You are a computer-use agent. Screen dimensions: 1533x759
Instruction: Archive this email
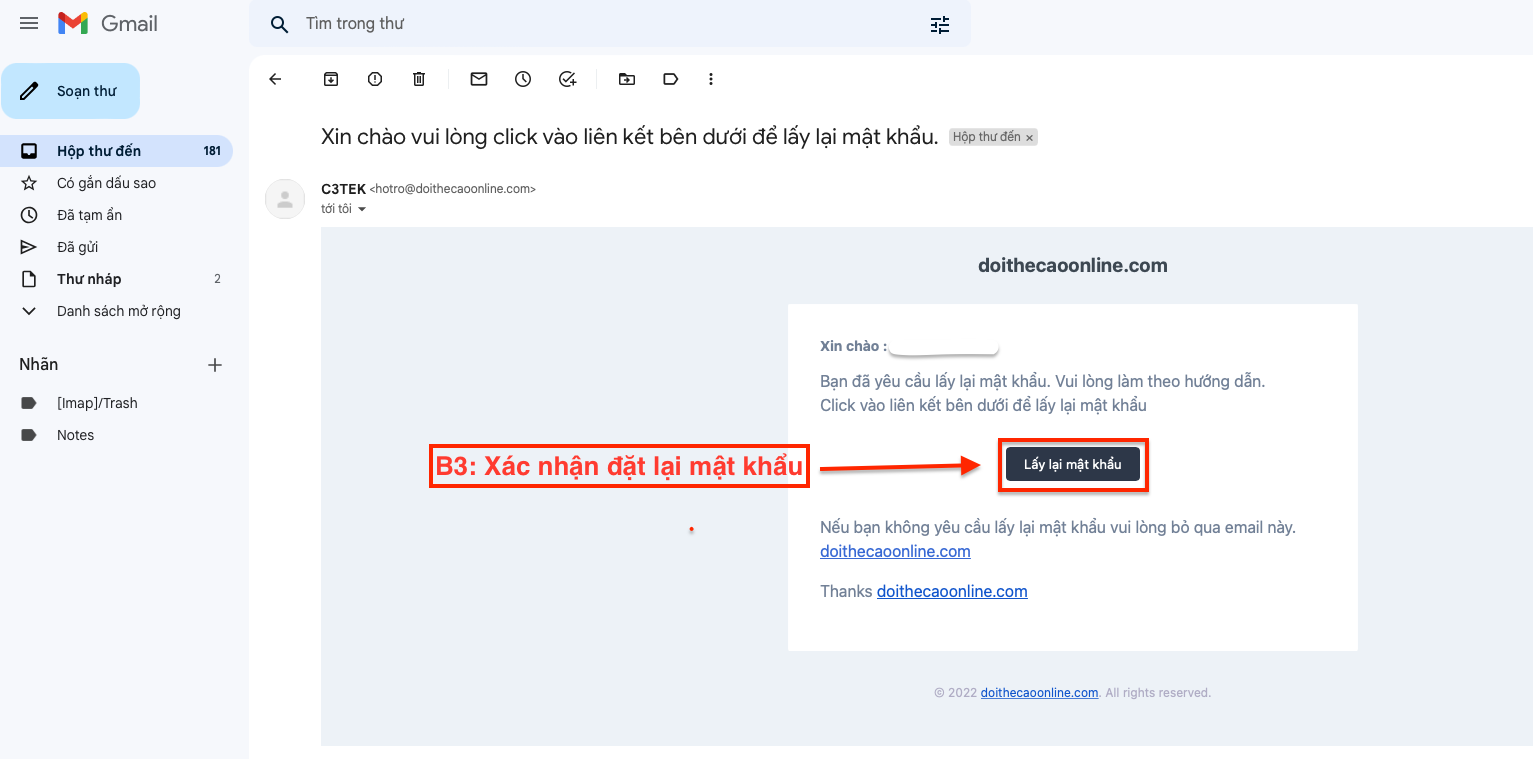pyautogui.click(x=331, y=79)
